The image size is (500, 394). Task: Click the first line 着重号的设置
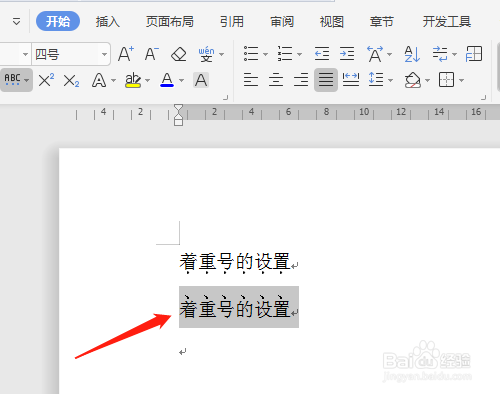[235, 262]
